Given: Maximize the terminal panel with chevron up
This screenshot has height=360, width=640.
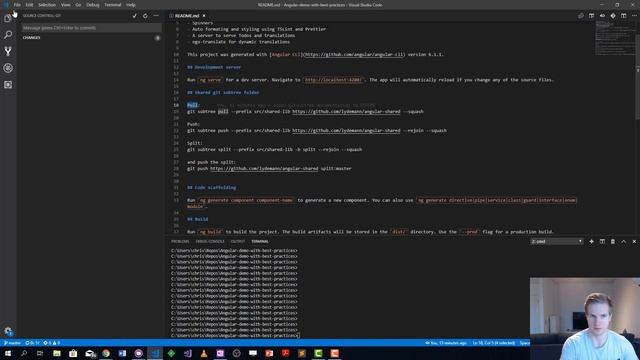Looking at the screenshot, I should (x=623, y=242).
